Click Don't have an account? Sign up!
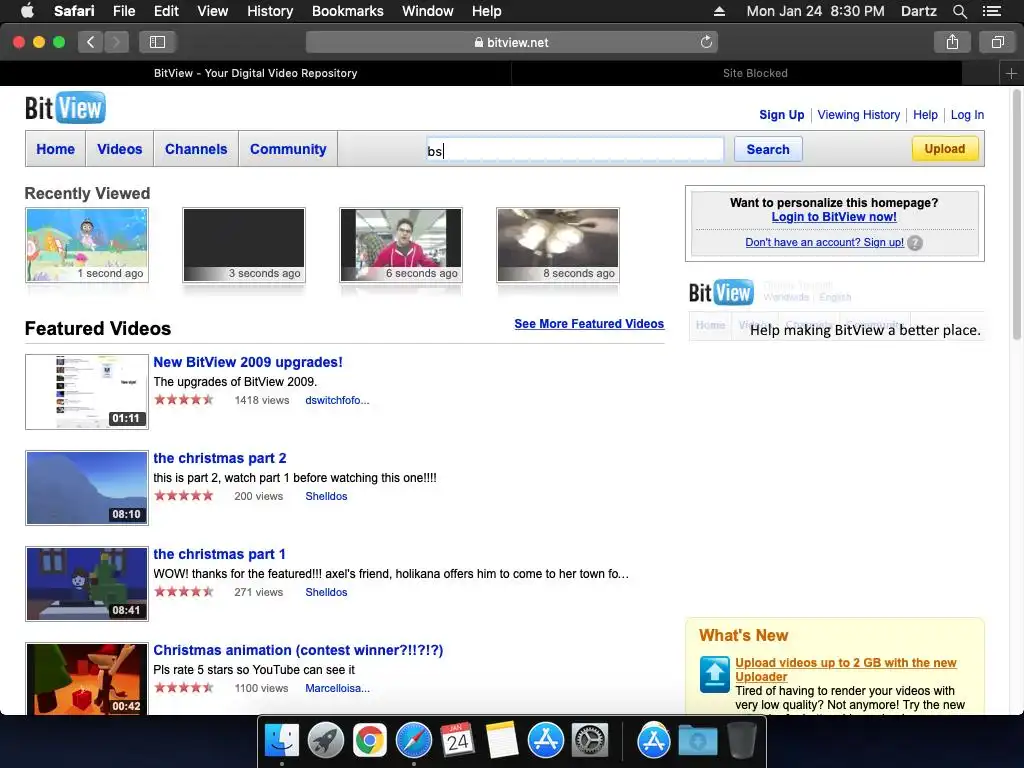 pos(824,242)
